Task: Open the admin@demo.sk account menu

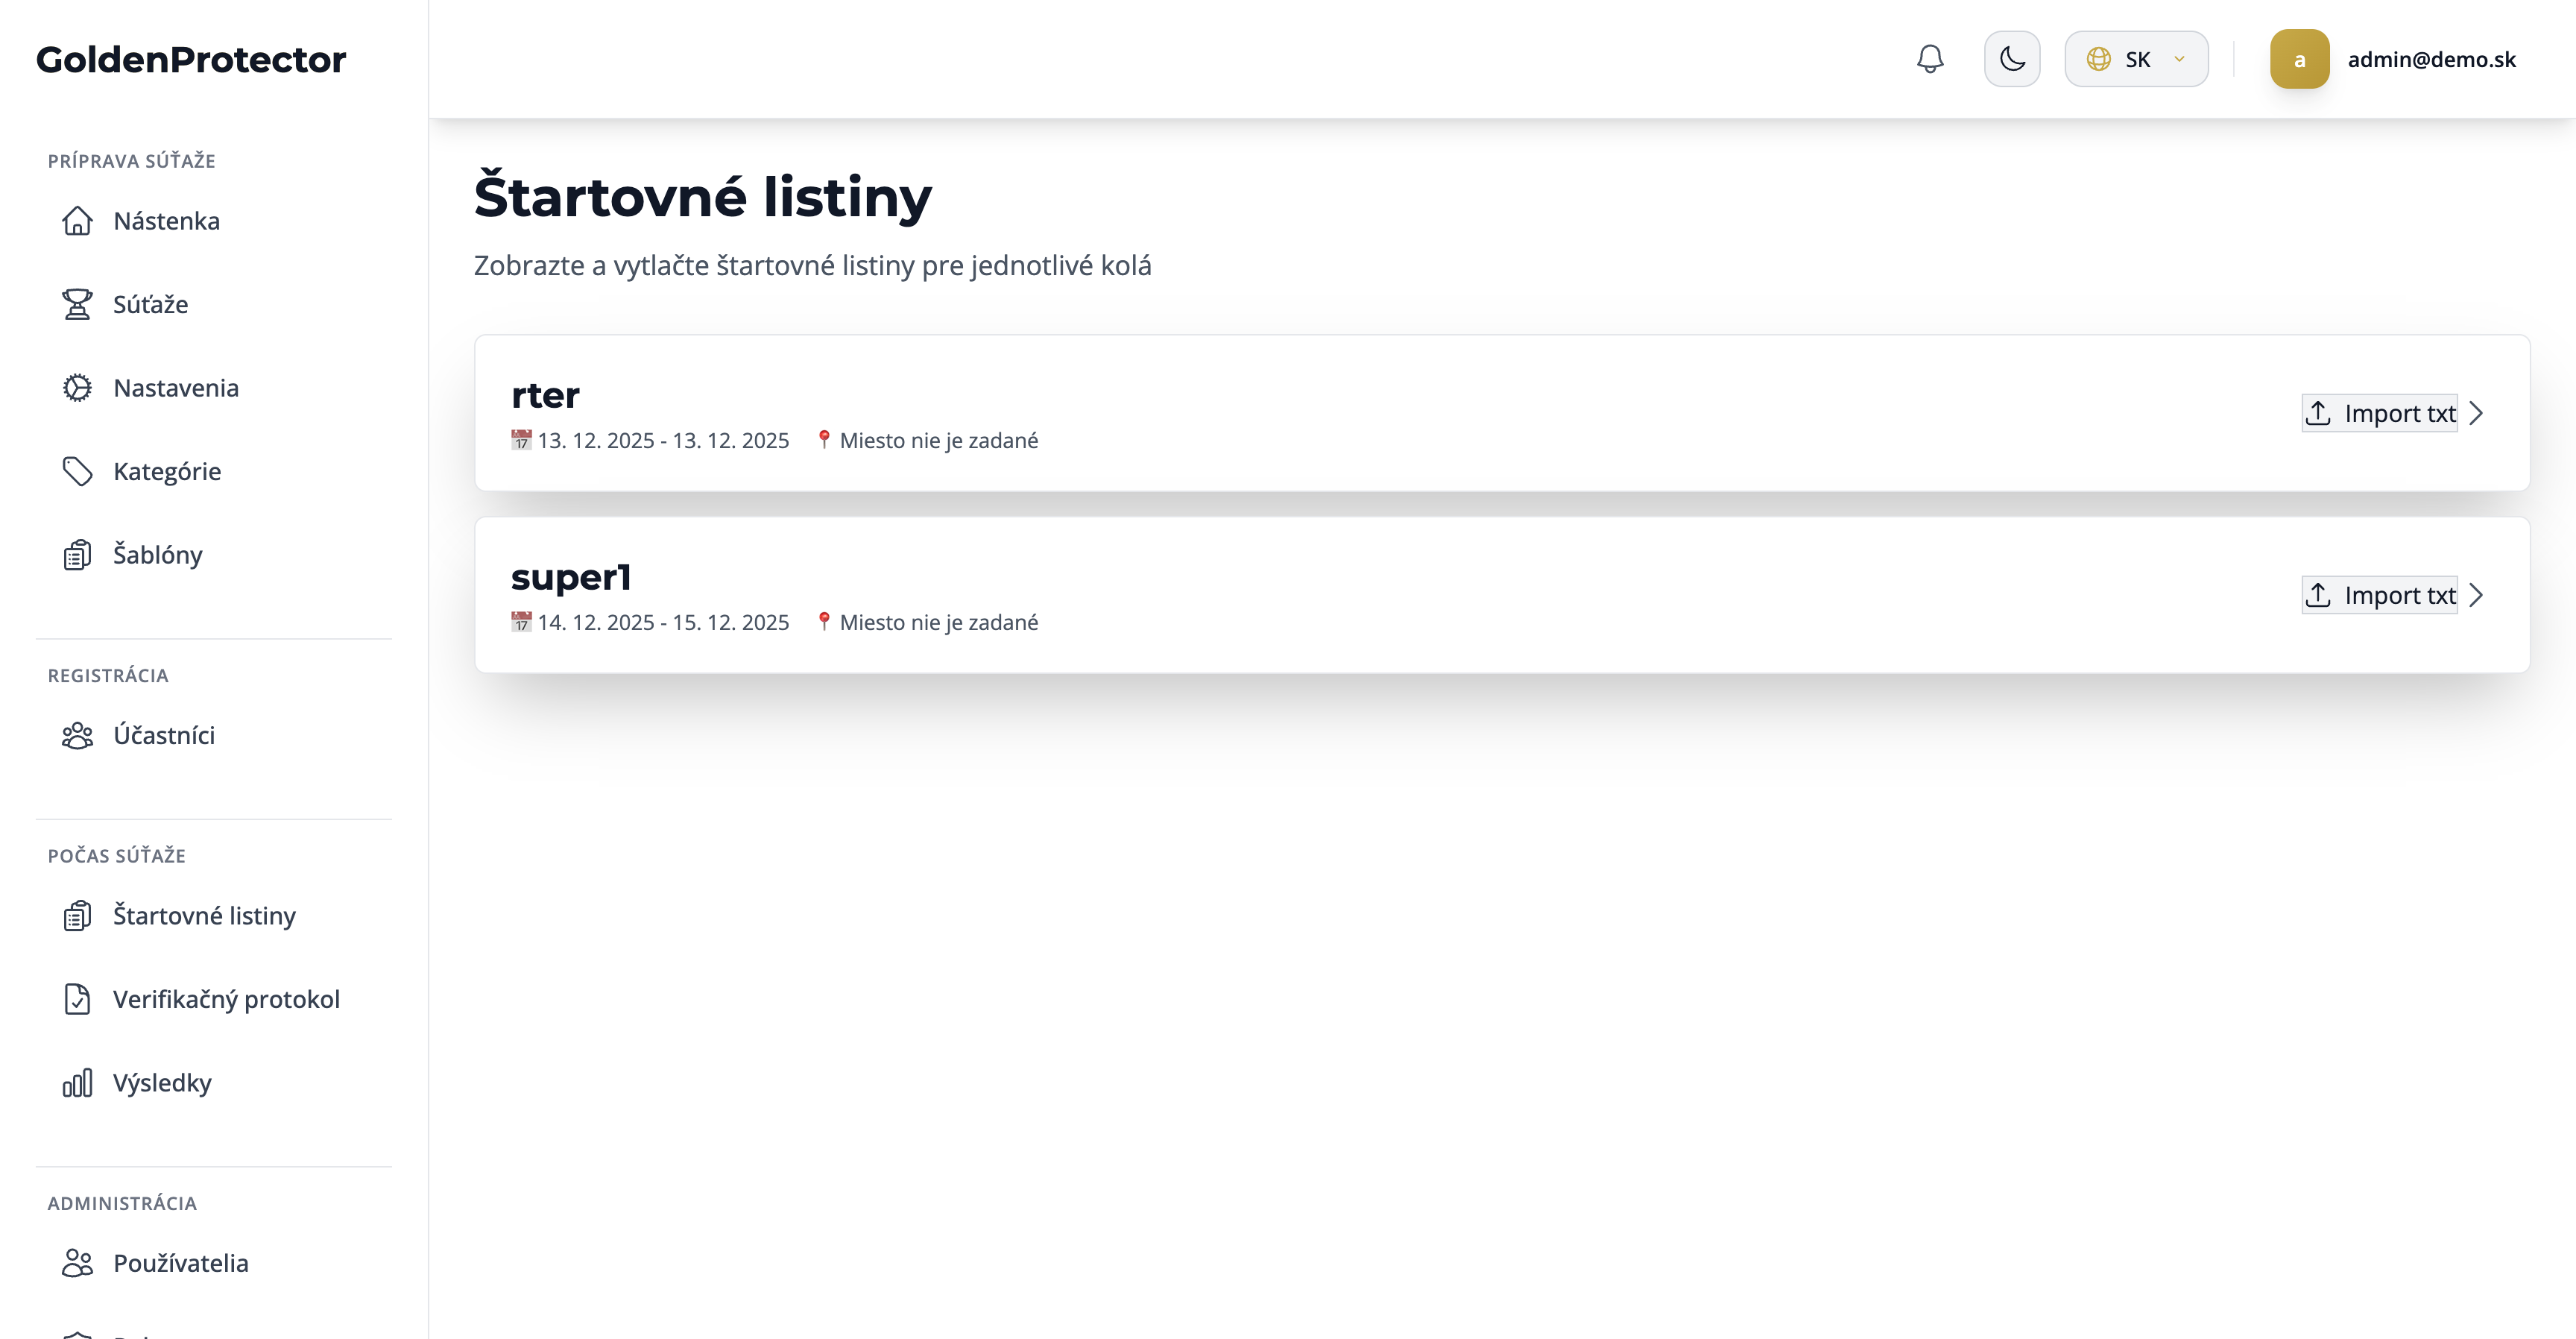Action: tap(2431, 59)
